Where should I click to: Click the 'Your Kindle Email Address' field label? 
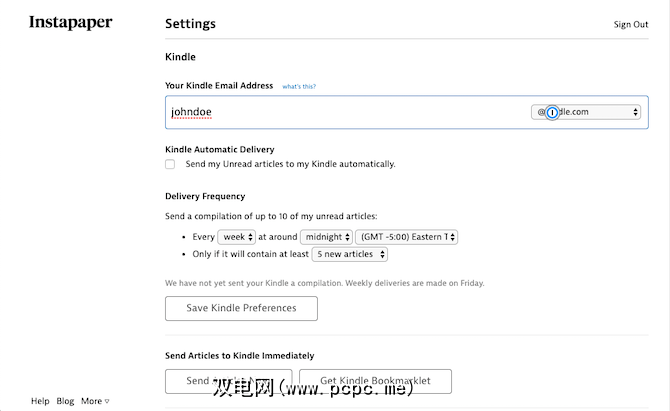click(x=219, y=86)
